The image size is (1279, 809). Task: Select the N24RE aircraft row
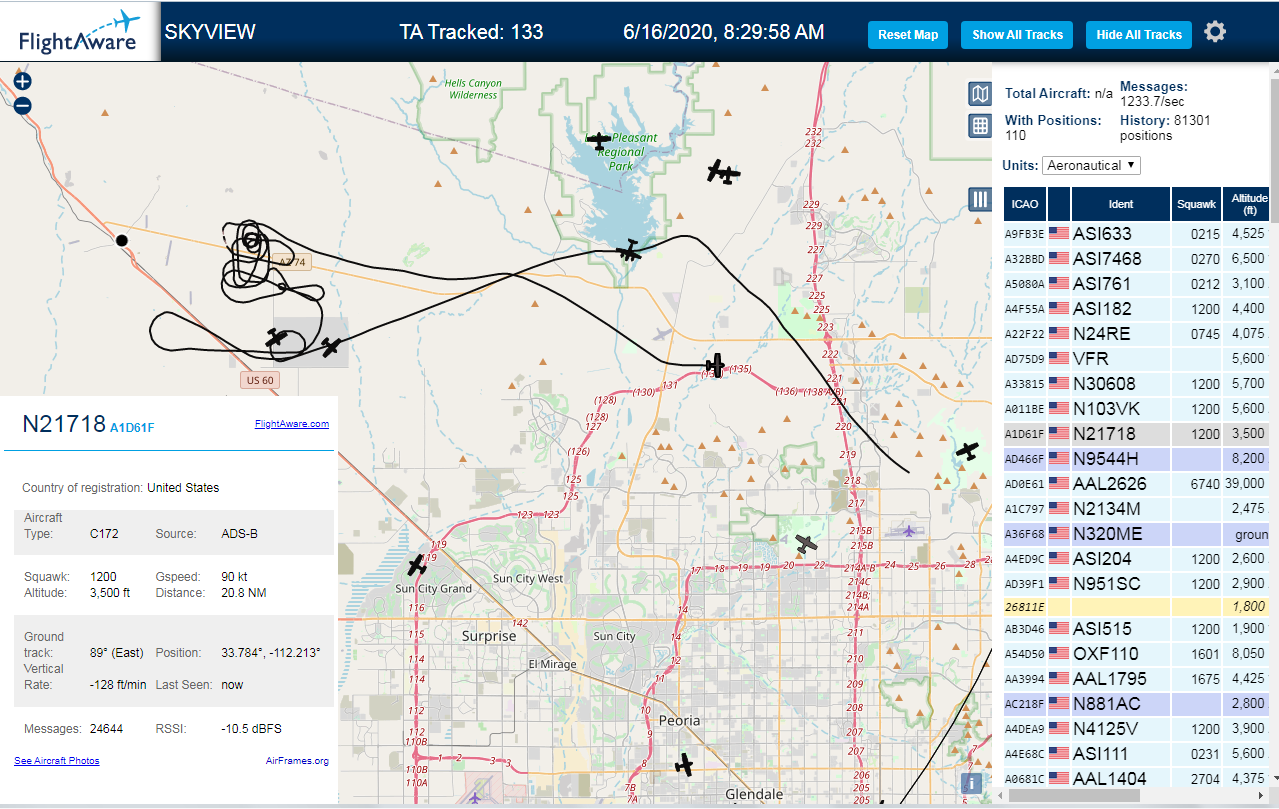pyautogui.click(x=1137, y=334)
